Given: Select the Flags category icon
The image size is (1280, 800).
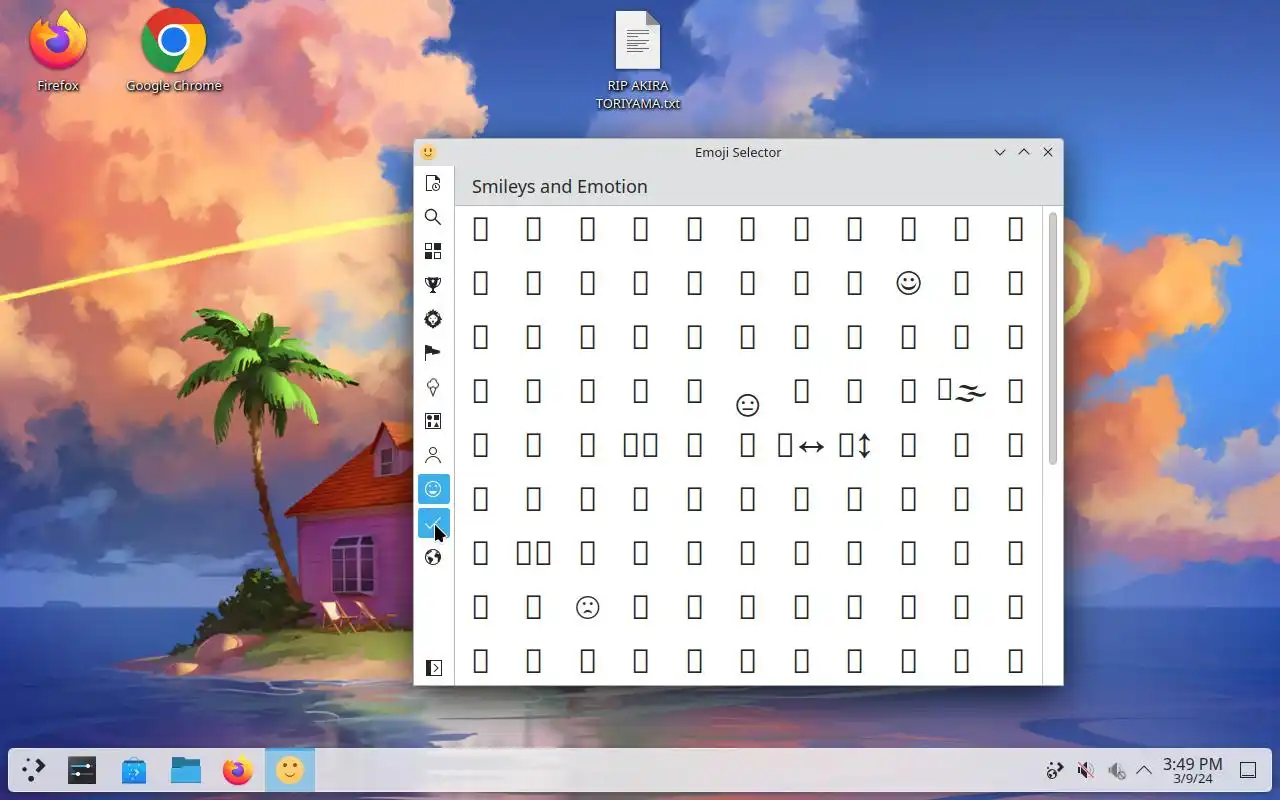Looking at the screenshot, I should pos(433,353).
